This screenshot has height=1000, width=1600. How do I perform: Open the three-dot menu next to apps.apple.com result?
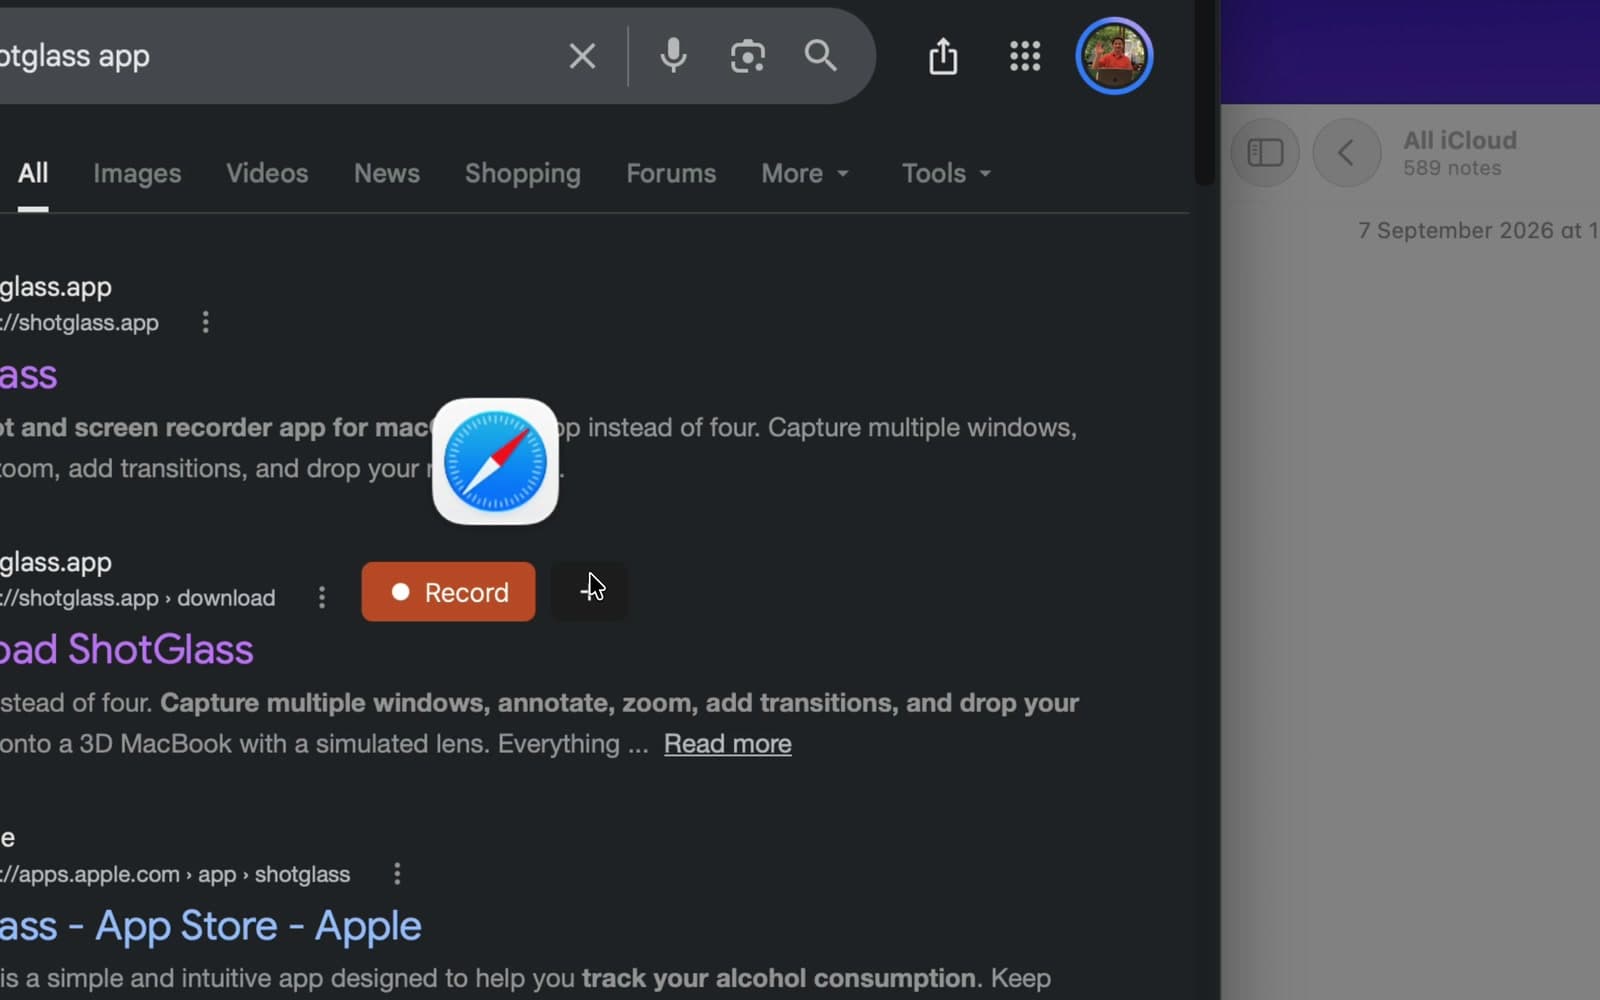(397, 874)
